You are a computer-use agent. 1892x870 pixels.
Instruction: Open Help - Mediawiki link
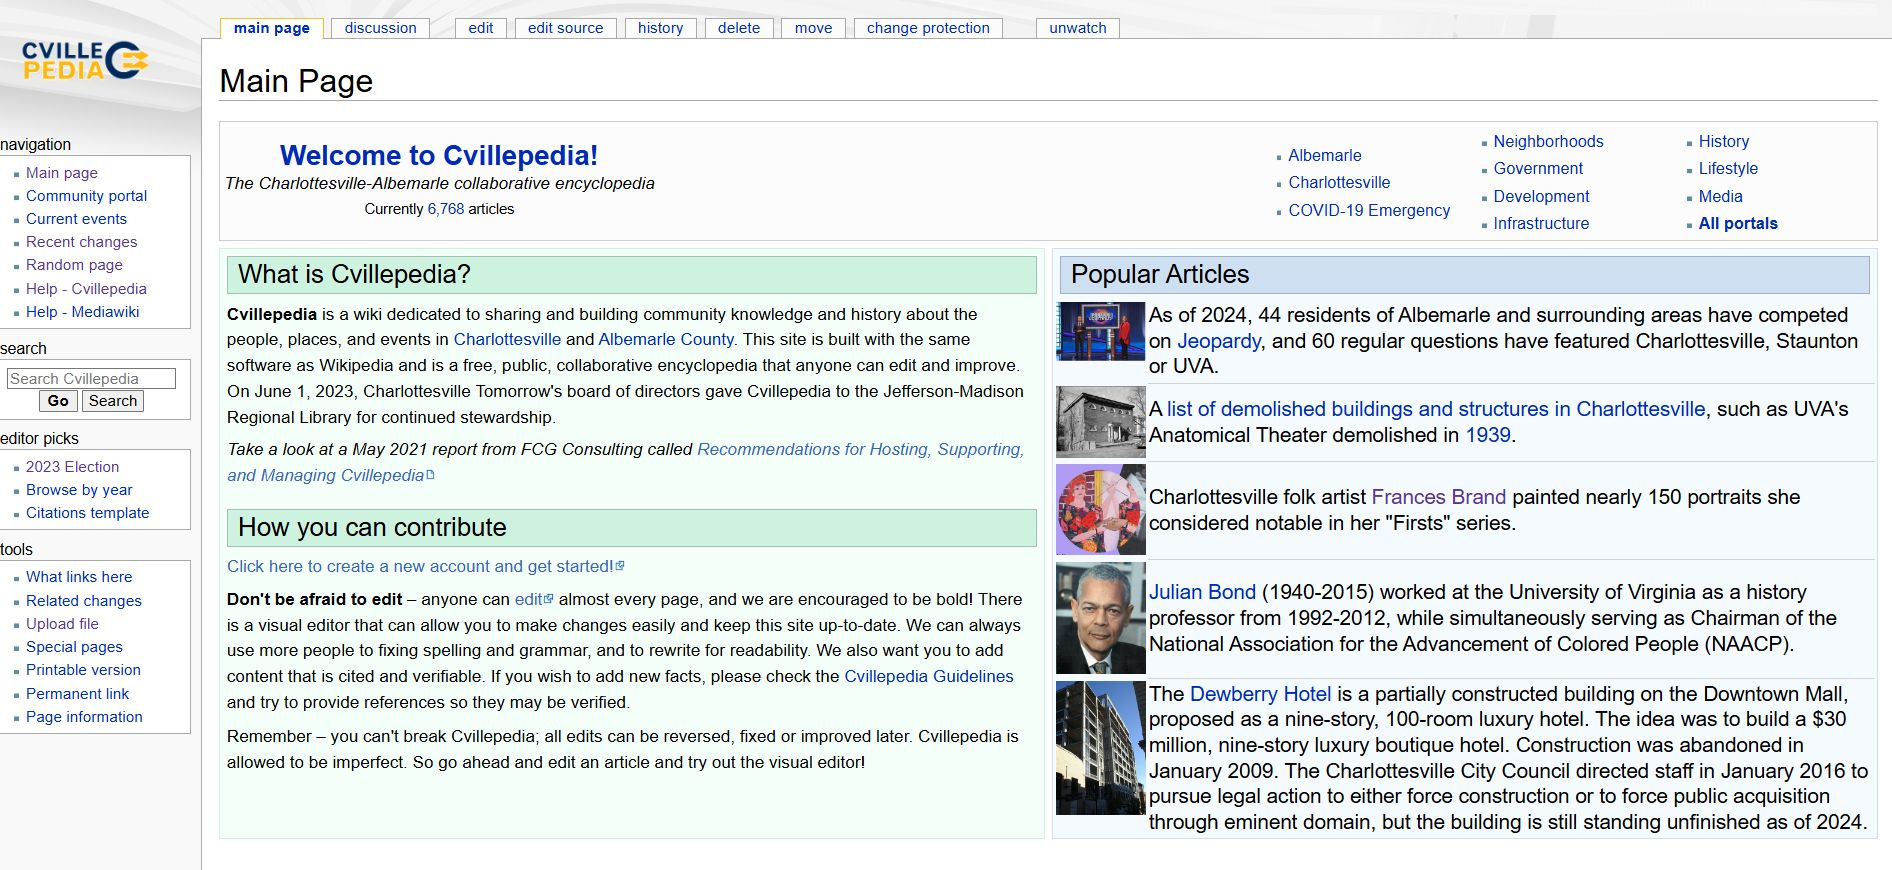click(83, 312)
